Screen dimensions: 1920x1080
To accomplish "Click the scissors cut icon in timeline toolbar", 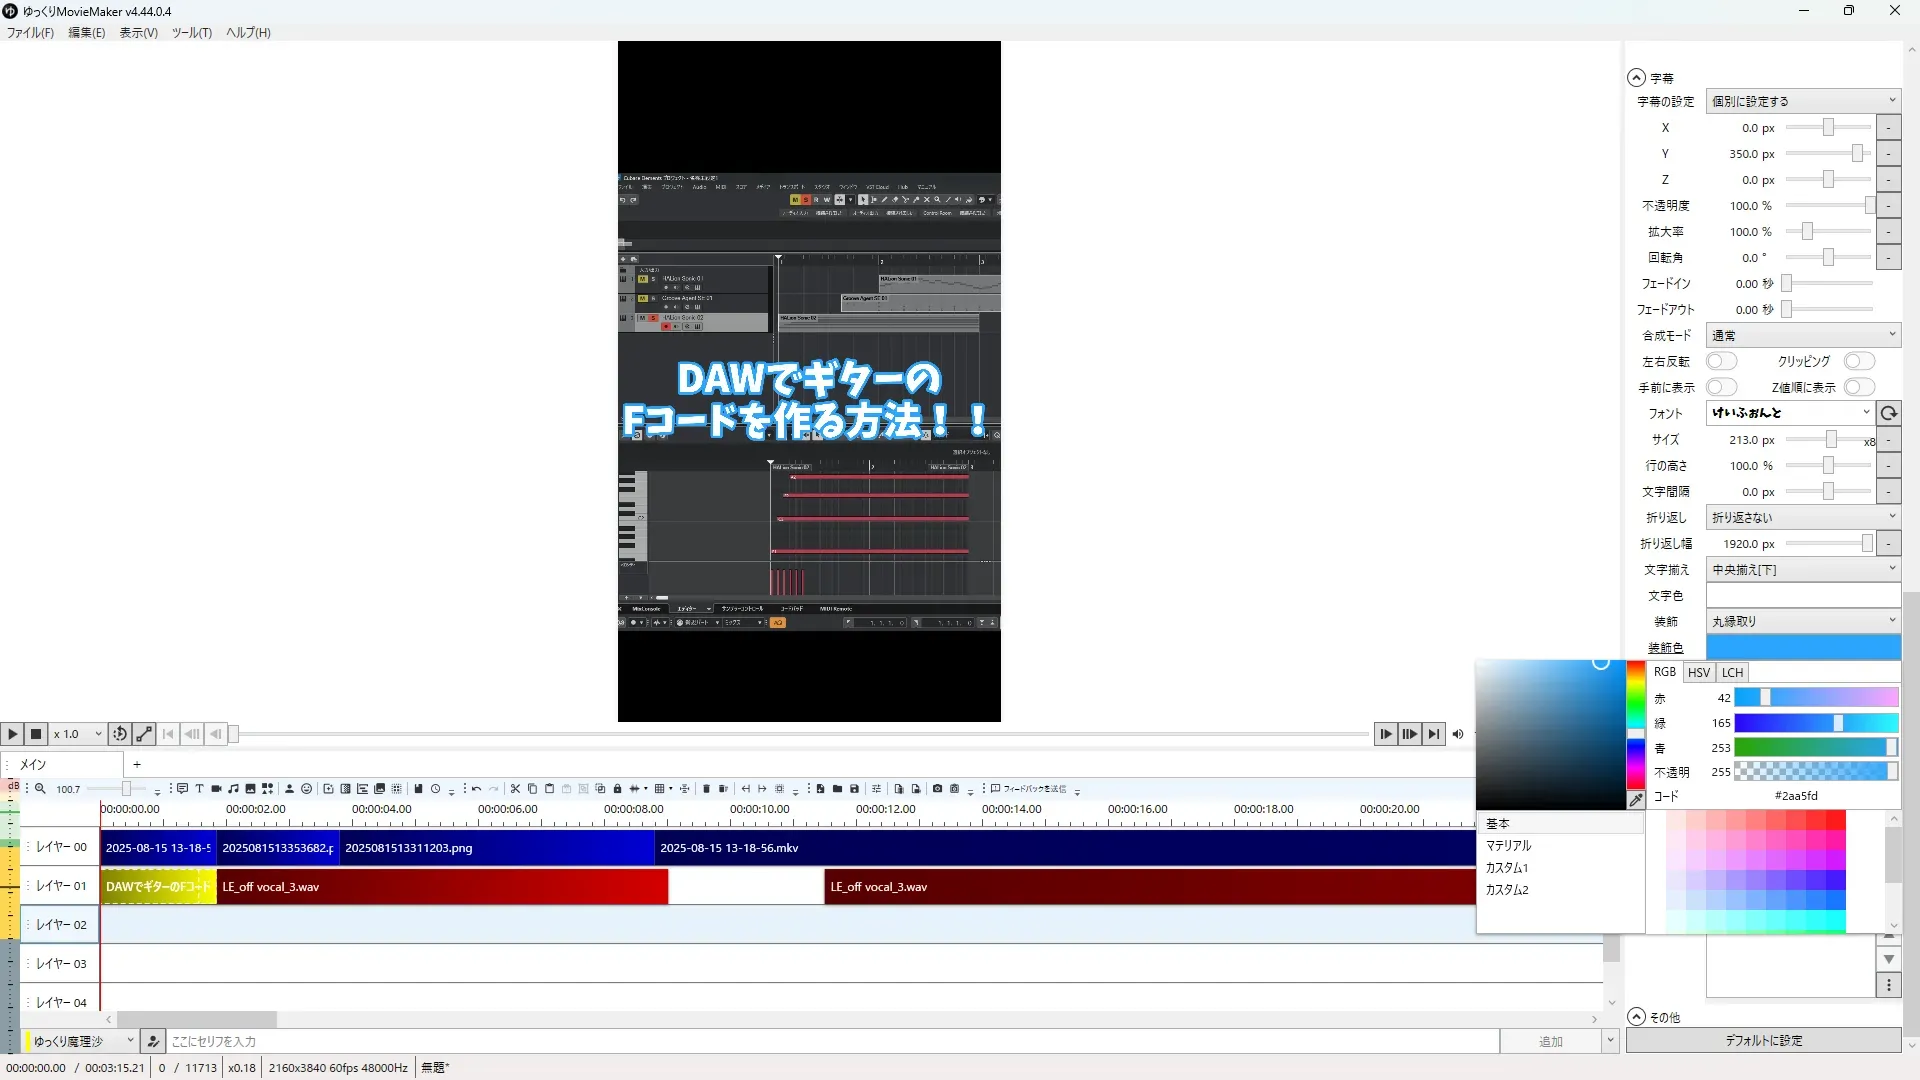I will coord(515,789).
